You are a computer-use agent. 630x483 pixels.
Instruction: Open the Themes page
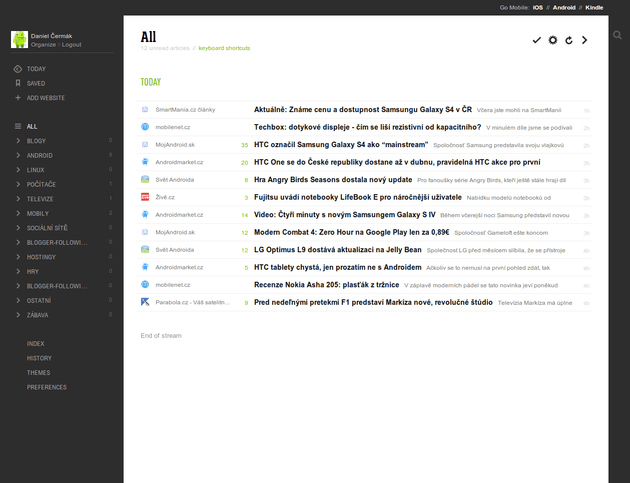[x=39, y=373]
